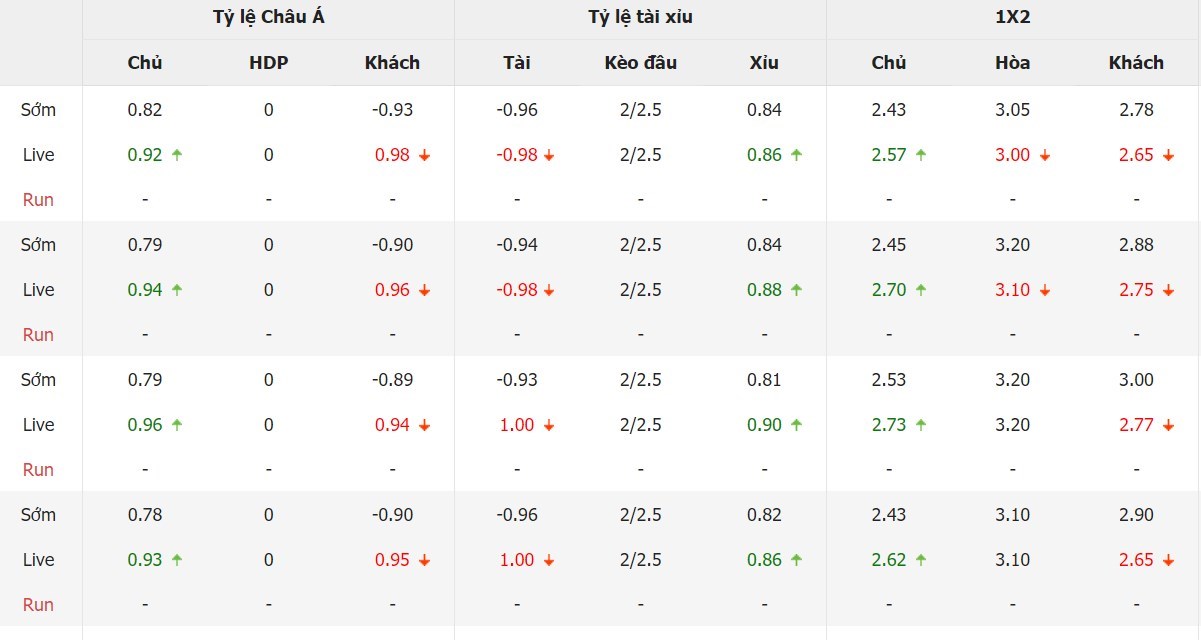Click the Kèo đầu column header
The height and width of the screenshot is (640, 1201).
[640, 62]
